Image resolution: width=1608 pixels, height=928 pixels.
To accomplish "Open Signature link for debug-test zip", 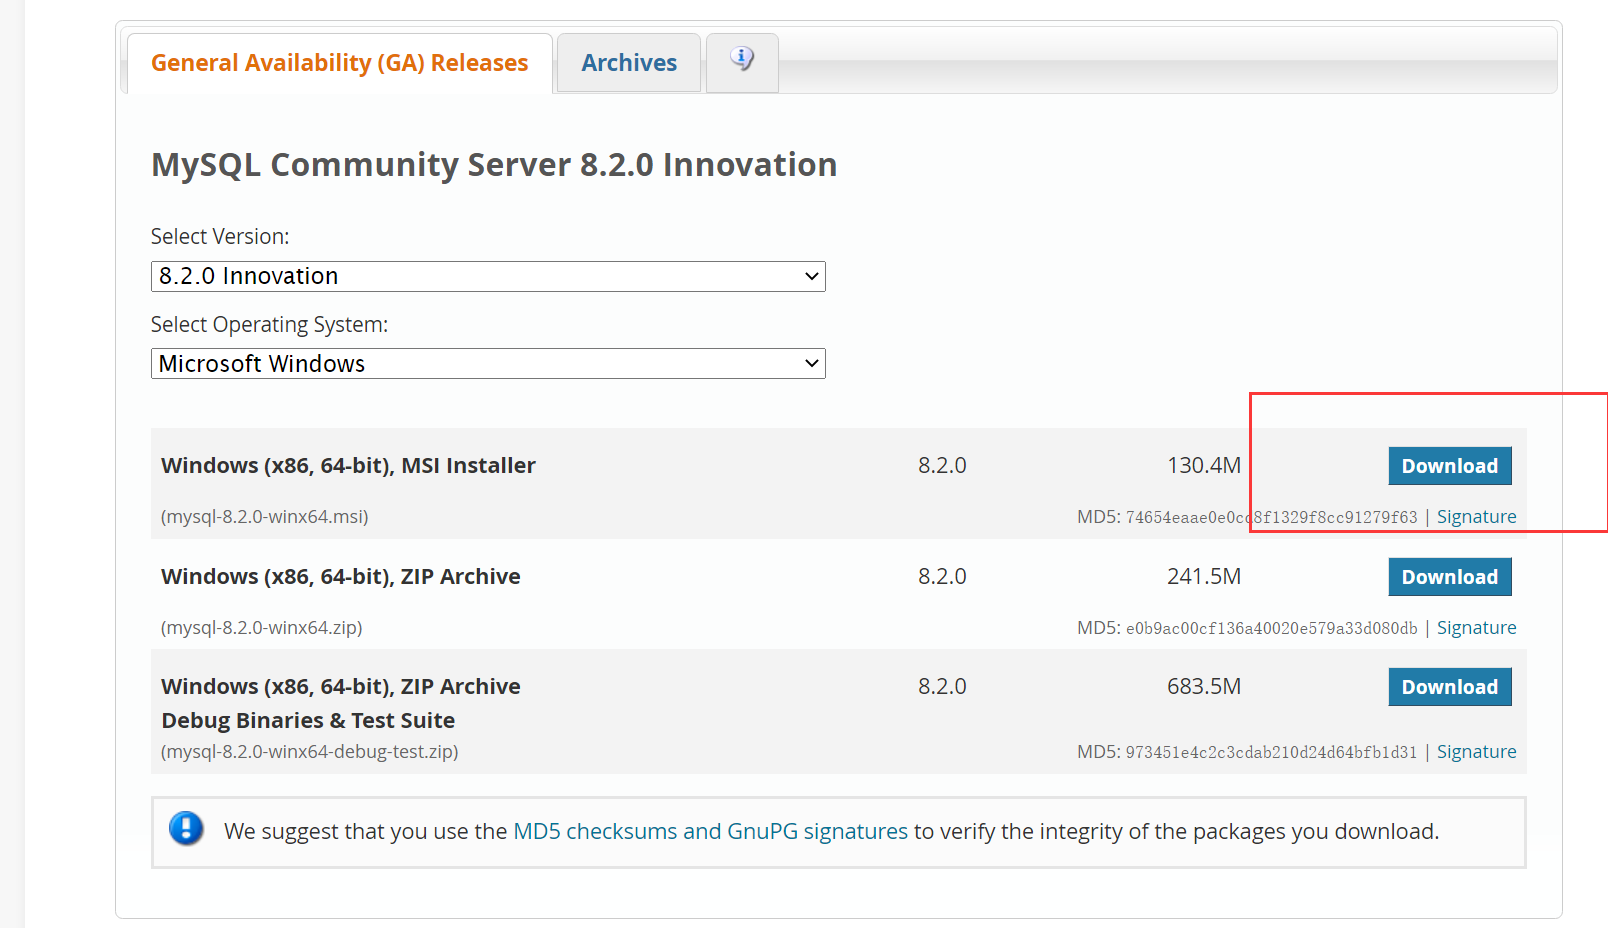I will 1476,752.
